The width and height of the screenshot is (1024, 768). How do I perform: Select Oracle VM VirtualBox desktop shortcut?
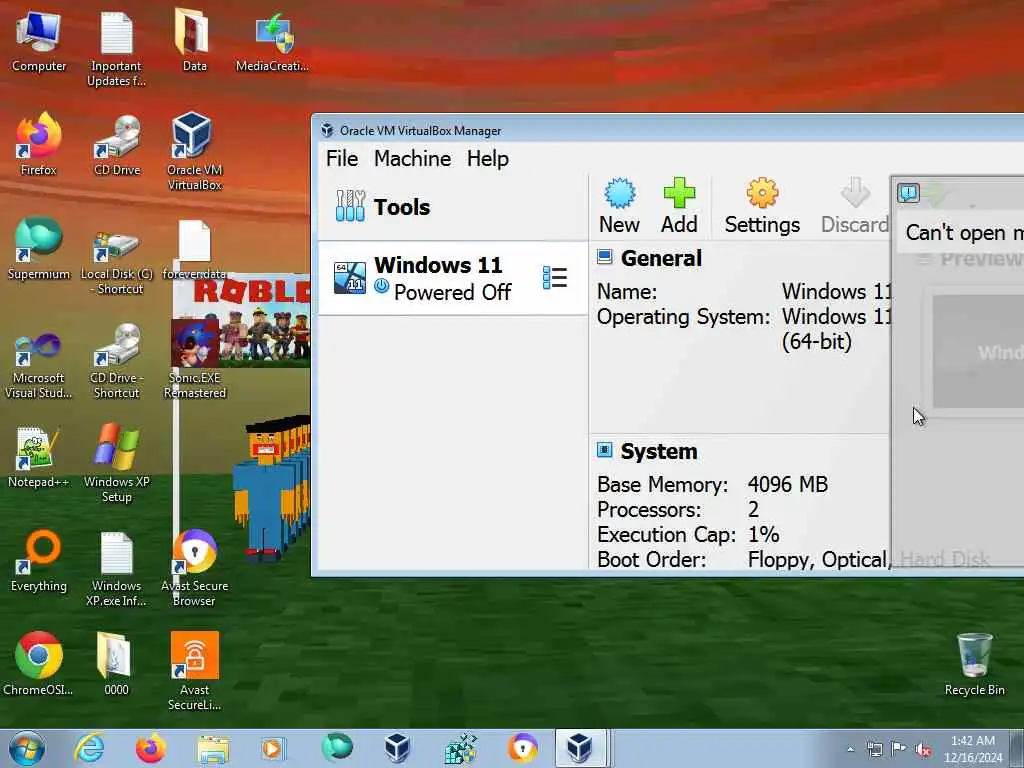pyautogui.click(x=194, y=152)
